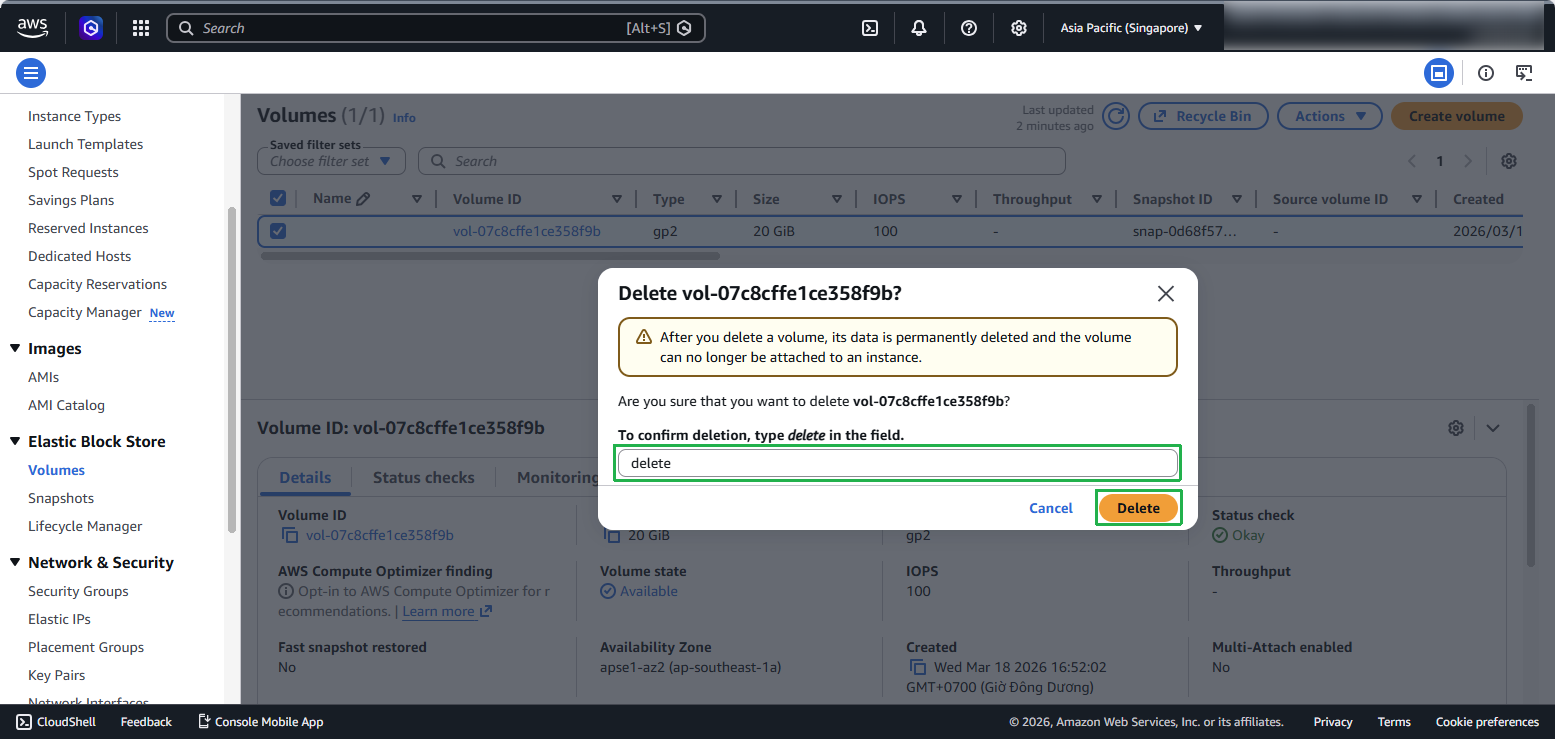Open Instance Types in the sidebar
This screenshot has width=1555, height=739.
click(x=74, y=116)
